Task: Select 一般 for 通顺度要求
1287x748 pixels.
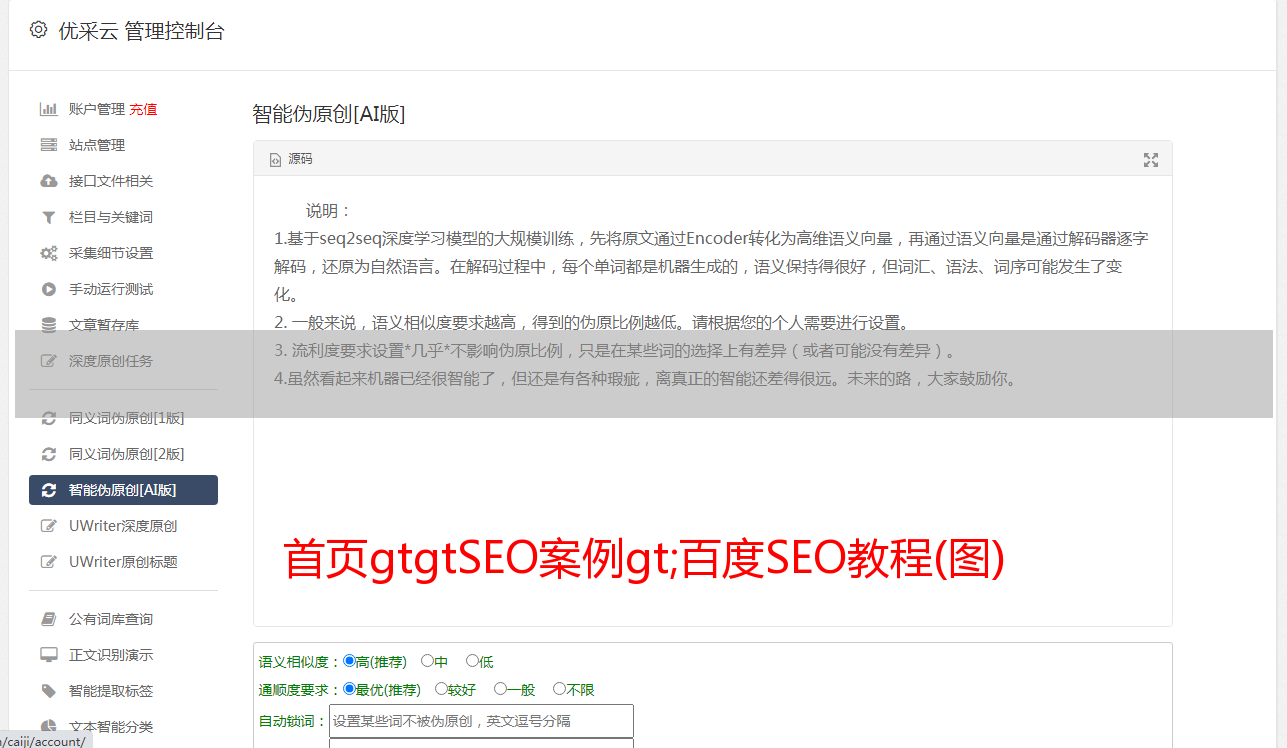Action: [500, 689]
